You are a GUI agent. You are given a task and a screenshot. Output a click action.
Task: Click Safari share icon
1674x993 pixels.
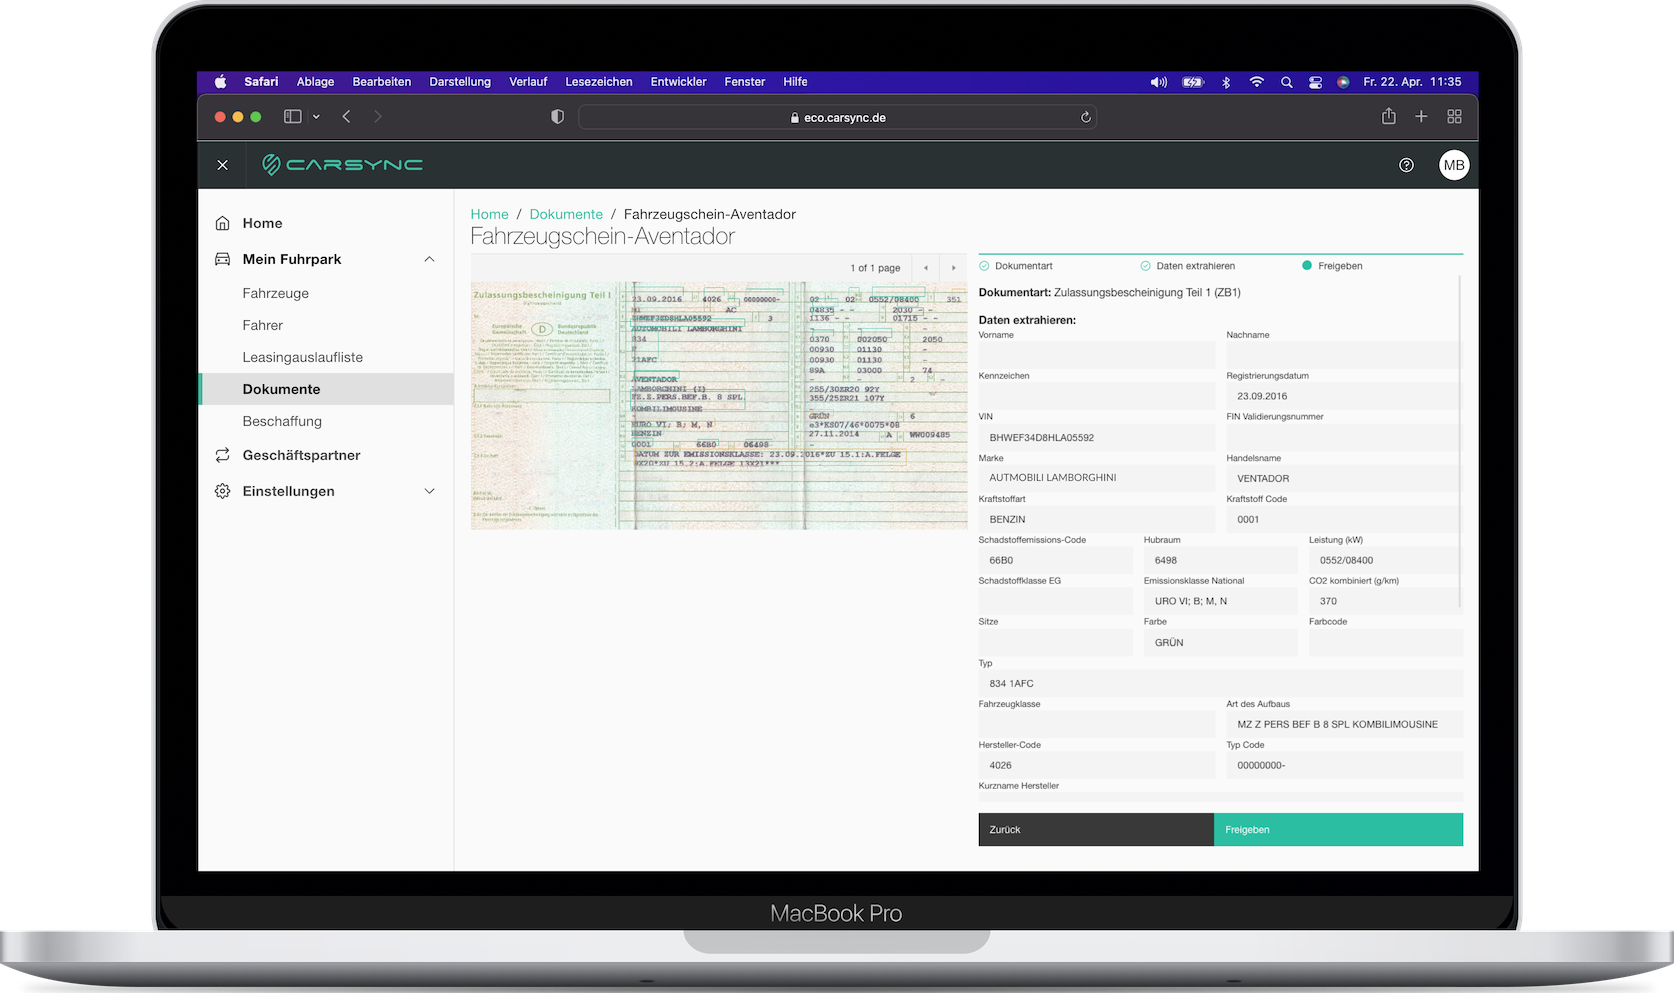coord(1388,117)
